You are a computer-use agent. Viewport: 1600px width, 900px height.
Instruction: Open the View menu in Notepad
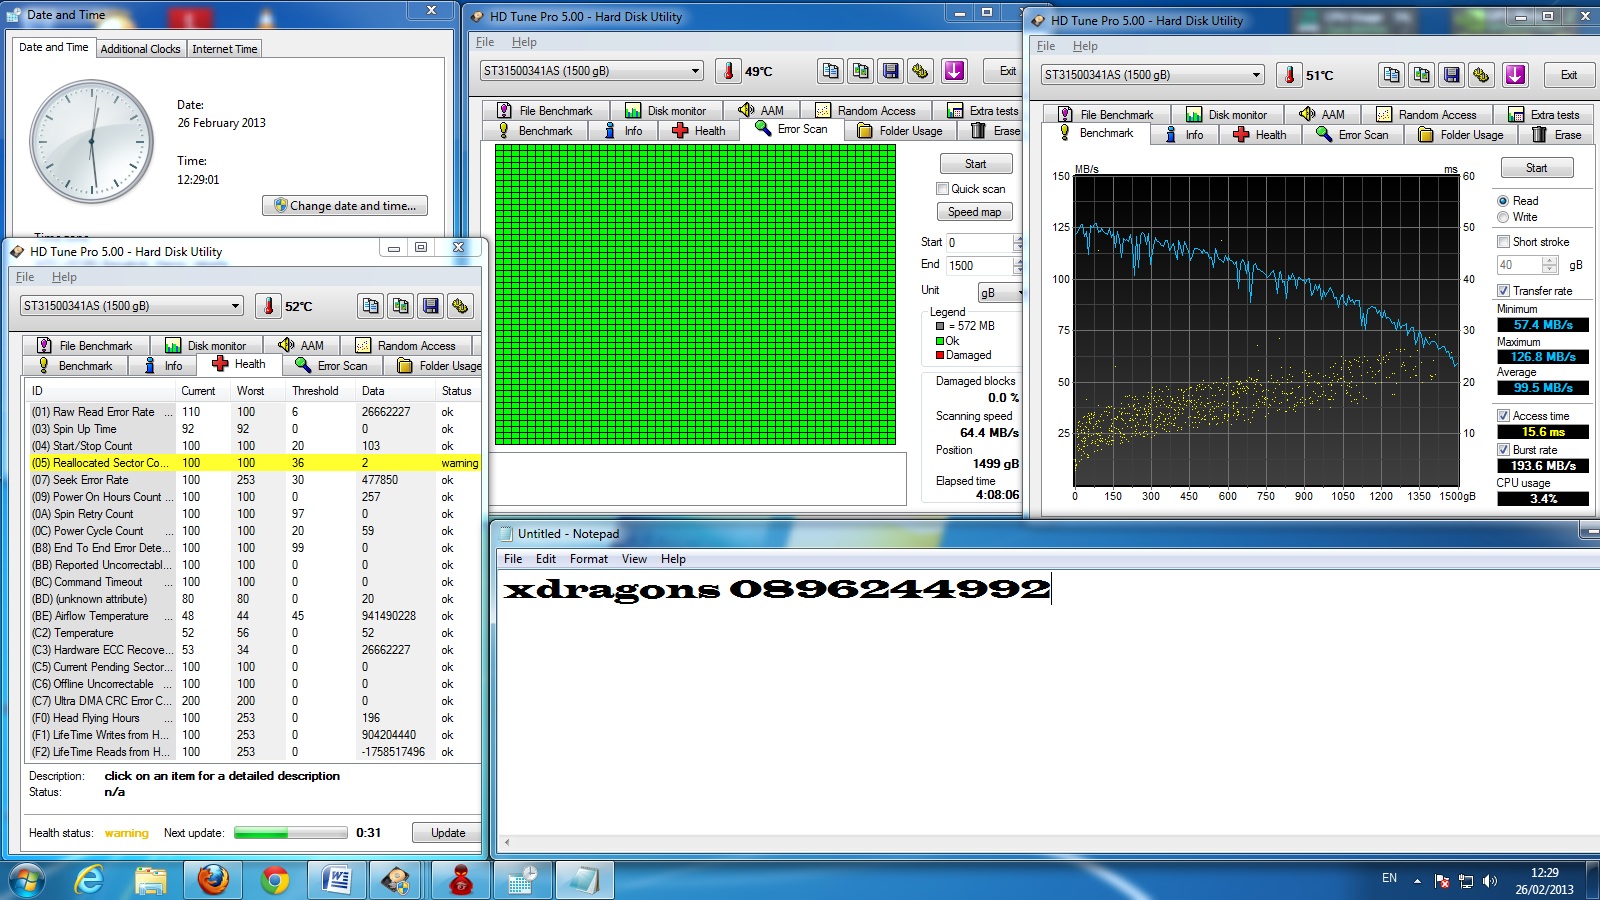click(x=634, y=559)
